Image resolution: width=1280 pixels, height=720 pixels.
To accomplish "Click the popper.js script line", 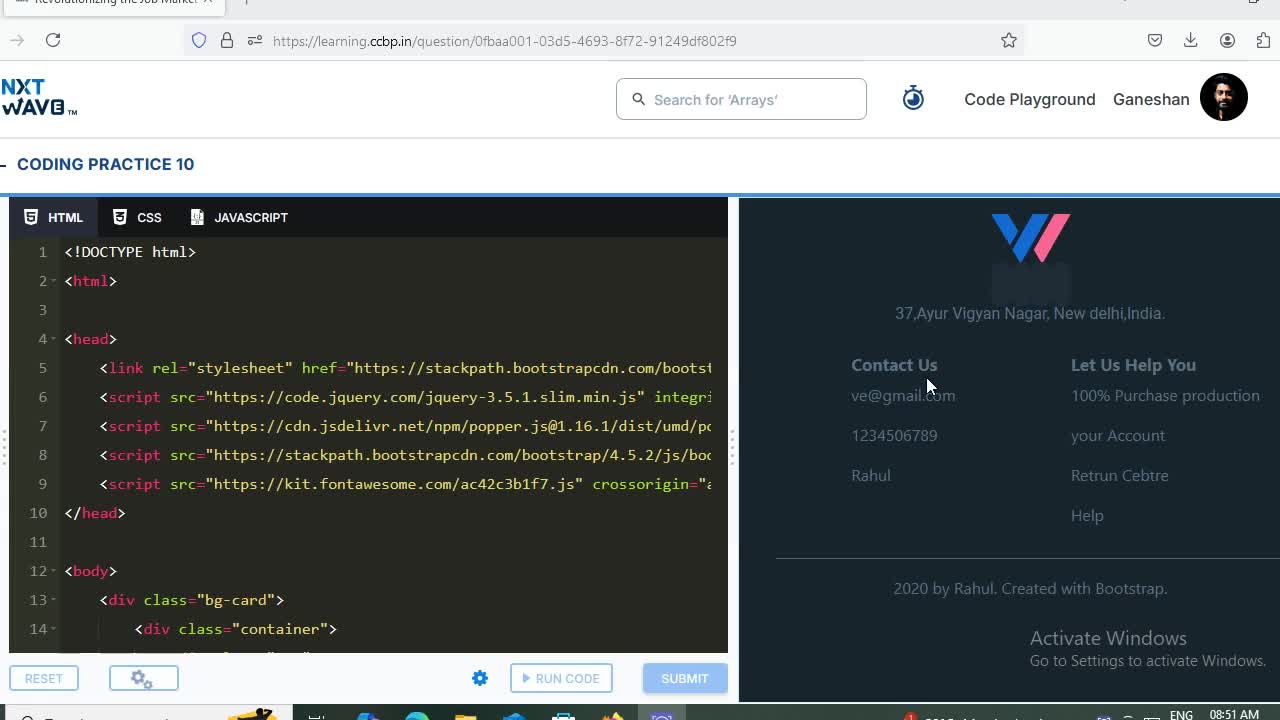I will [405, 426].
